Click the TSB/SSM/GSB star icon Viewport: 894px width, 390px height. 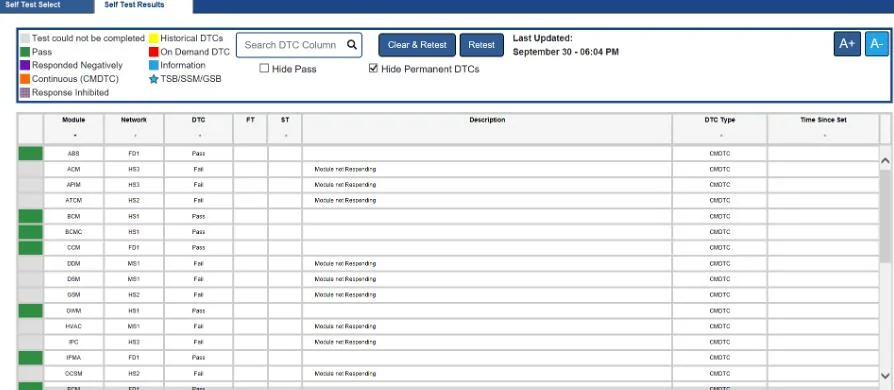point(153,79)
